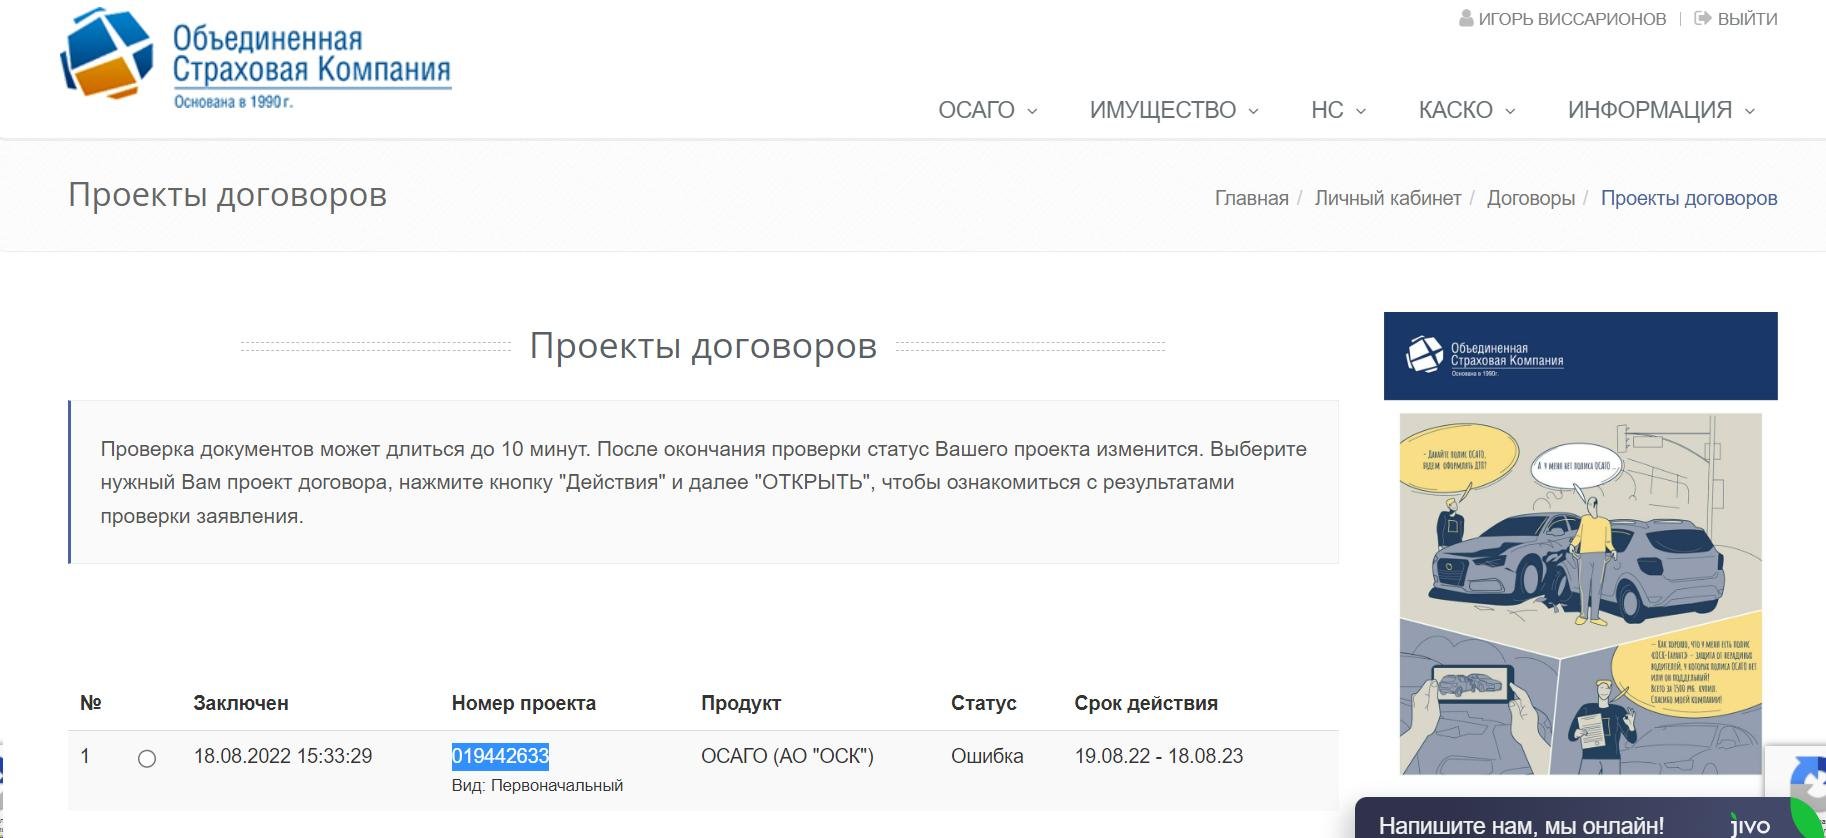Click the ВЫЙТИ logout link
The image size is (1826, 838).
coord(1746,19)
